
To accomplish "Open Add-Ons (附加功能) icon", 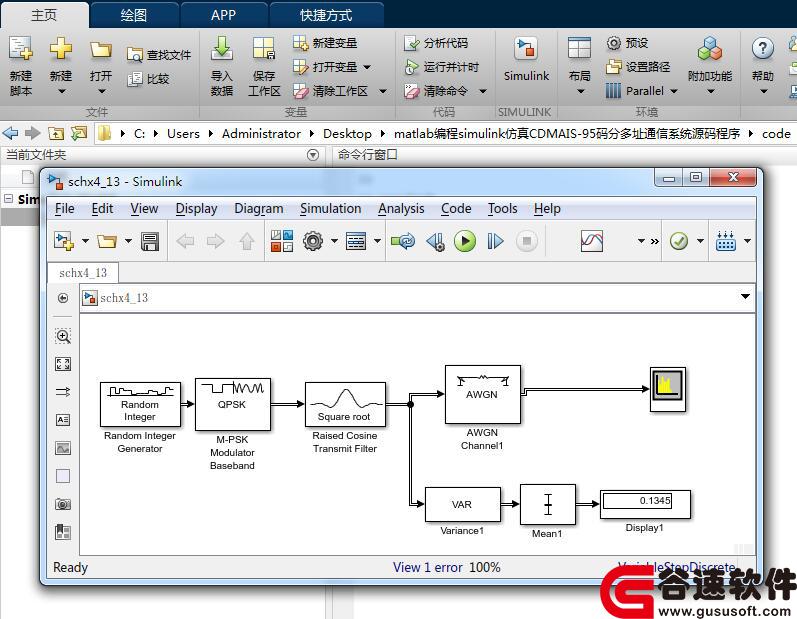I will coord(710,49).
